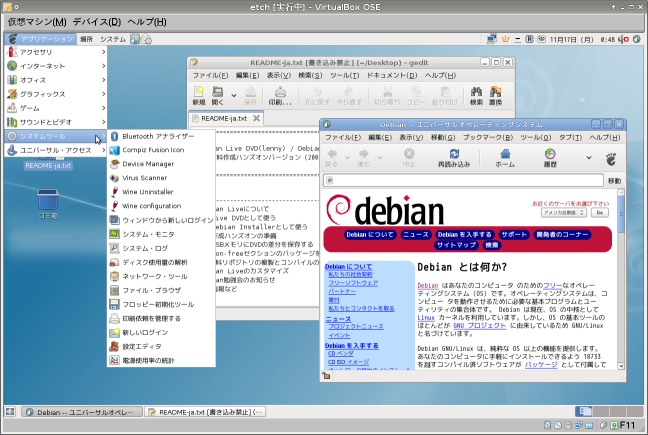648x435 pixels.
Task: Click volume icon in top panel
Action: 623,39
